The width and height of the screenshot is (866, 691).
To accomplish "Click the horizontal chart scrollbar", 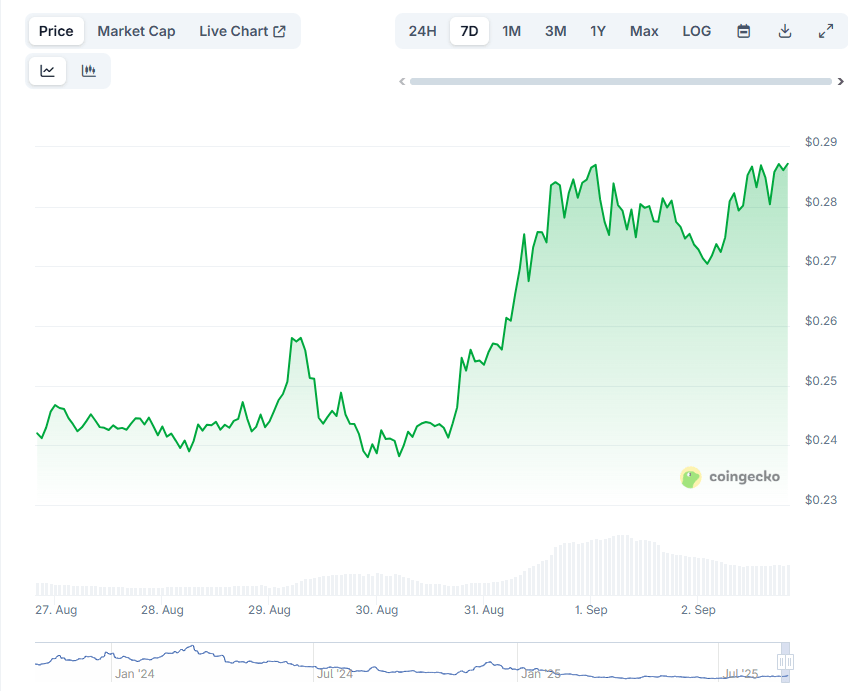I will point(620,82).
